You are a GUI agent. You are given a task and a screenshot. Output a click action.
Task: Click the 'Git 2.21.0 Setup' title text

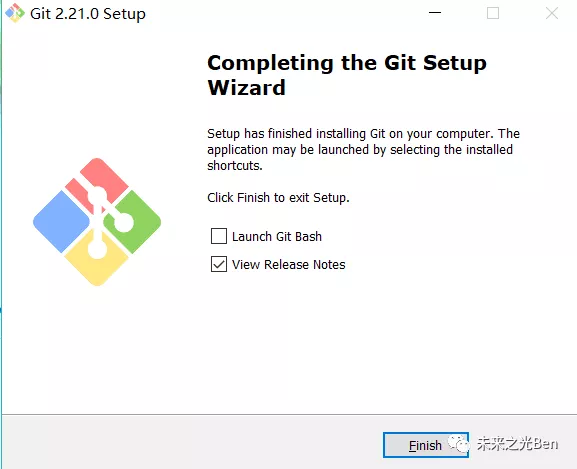coord(88,14)
